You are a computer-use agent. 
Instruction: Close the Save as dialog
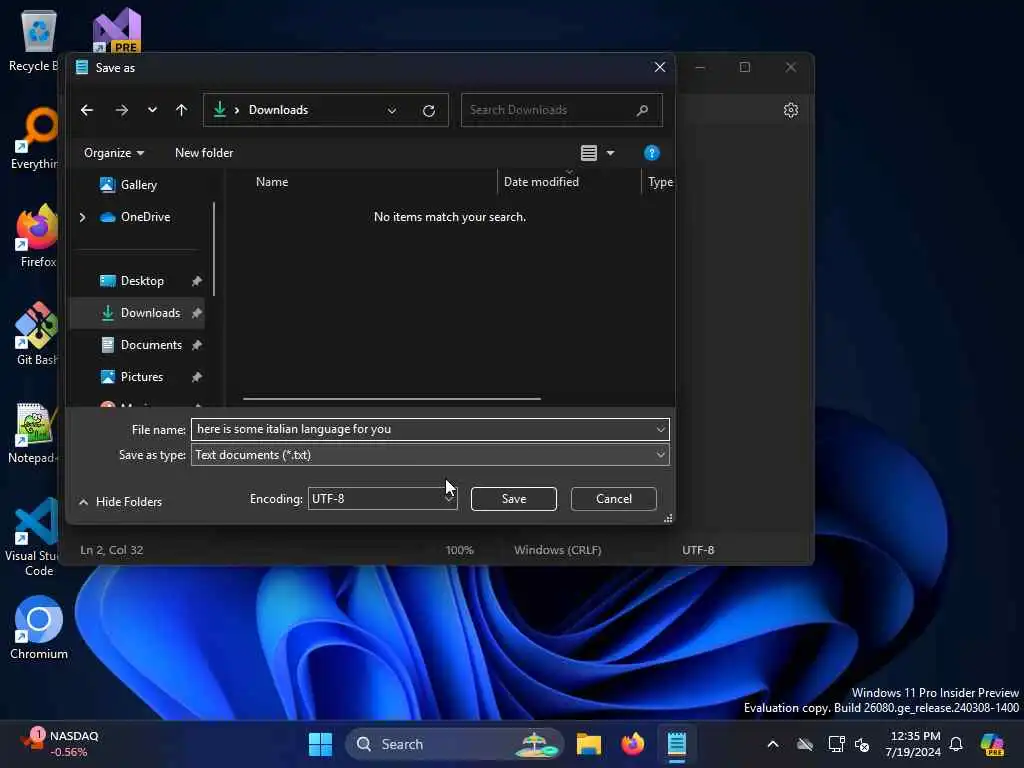pyautogui.click(x=660, y=67)
